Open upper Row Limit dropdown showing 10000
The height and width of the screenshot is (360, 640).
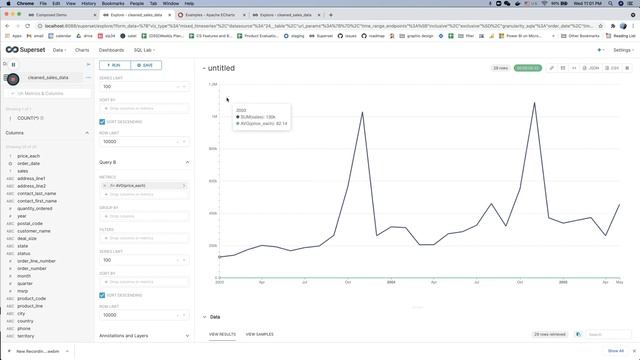pos(144,142)
